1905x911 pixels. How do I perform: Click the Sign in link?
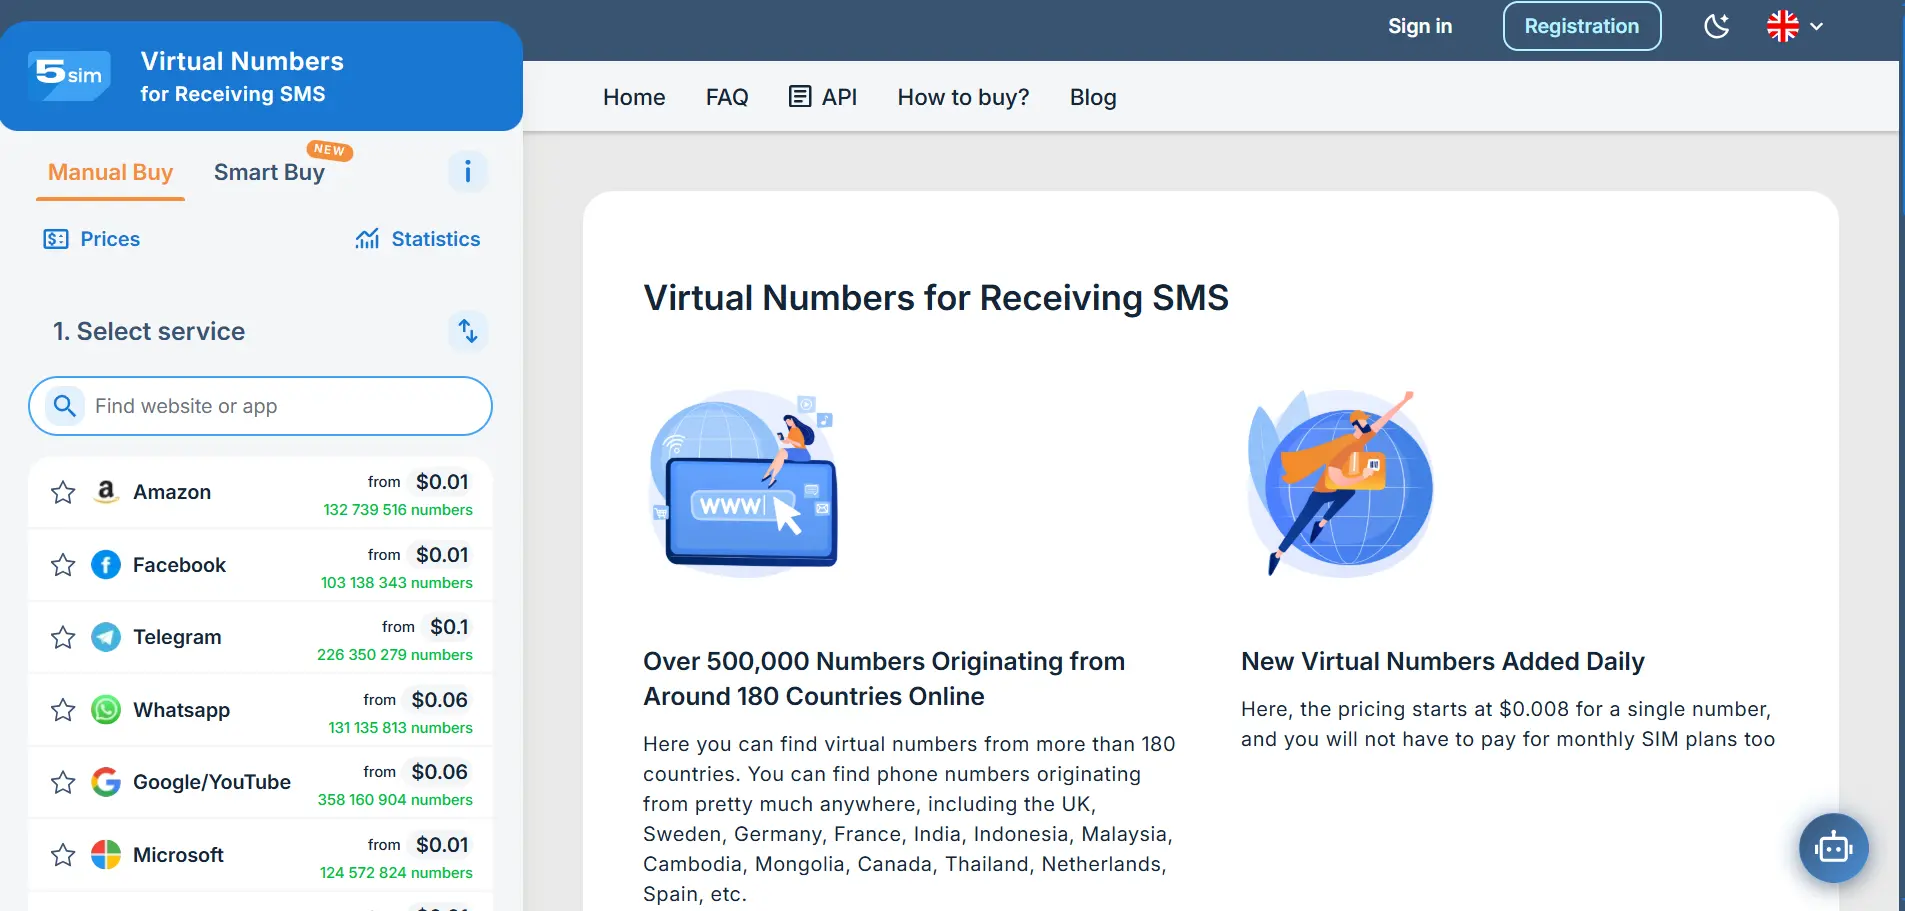(x=1420, y=26)
